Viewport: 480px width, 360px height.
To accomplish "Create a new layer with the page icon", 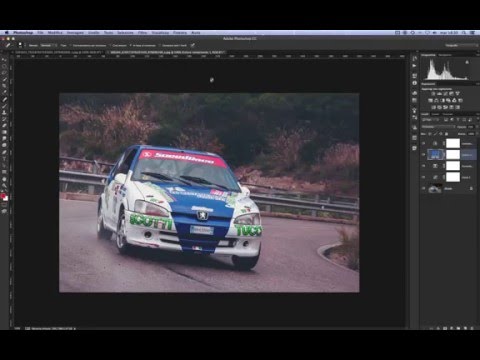I will [465, 328].
